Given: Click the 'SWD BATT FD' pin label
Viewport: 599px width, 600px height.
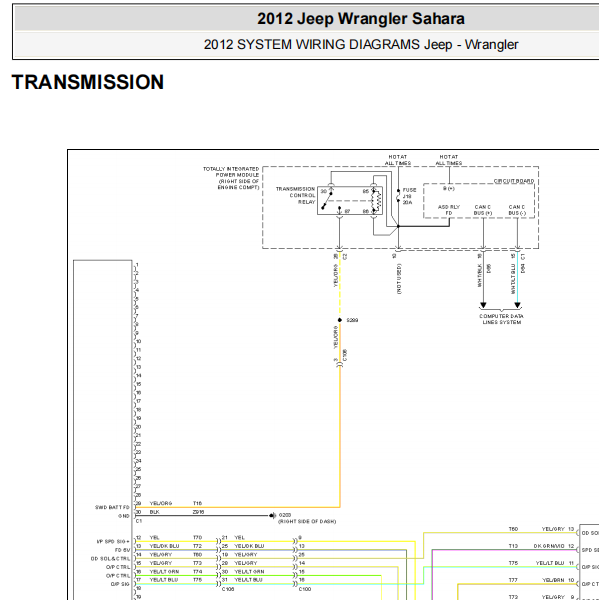Looking at the screenshot, I should pyautogui.click(x=112, y=507).
